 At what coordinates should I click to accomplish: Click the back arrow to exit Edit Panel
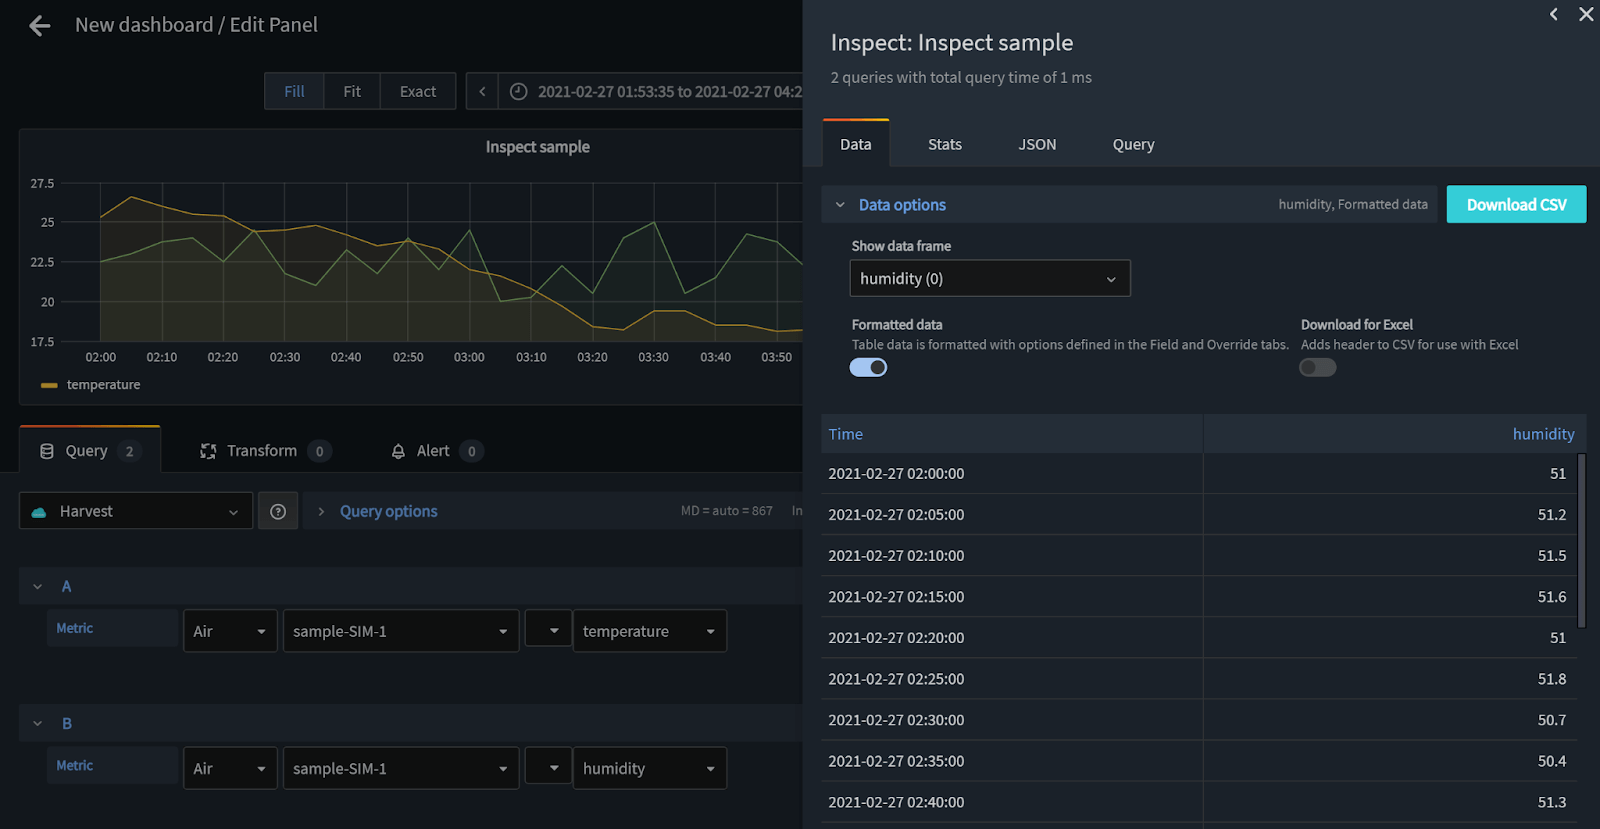(x=40, y=26)
